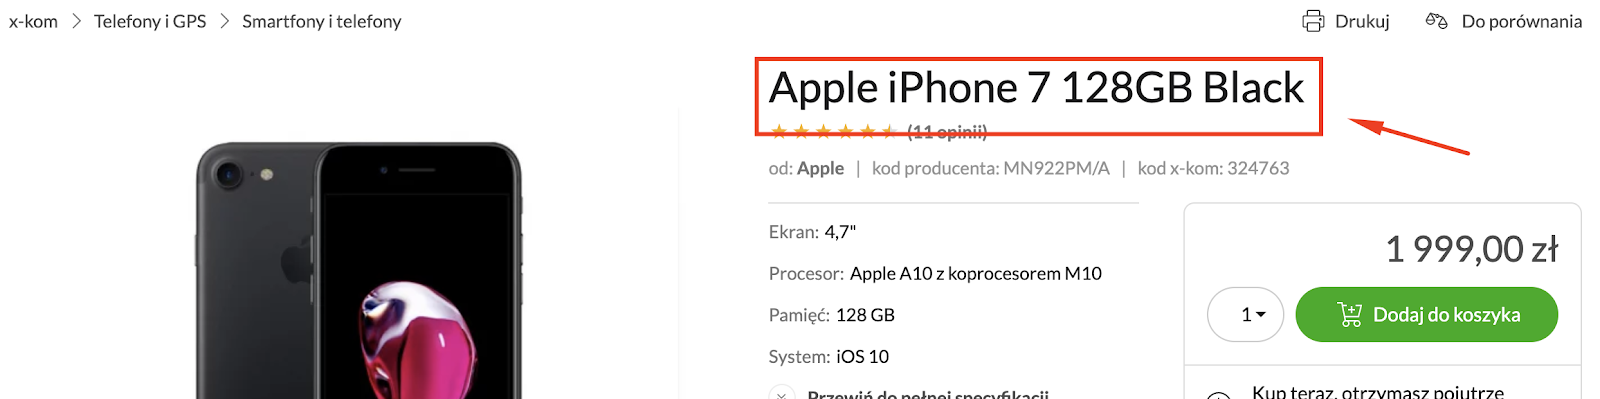
Task: Click the manufacturer code MN922PM/A
Action: pyautogui.click(x=1056, y=168)
